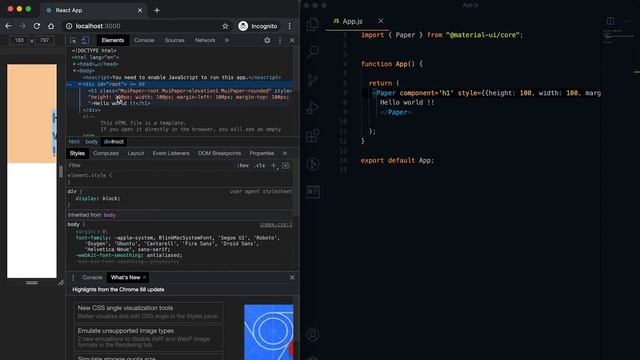Open the Properties pane tab
The height and width of the screenshot is (360, 640).
[x=262, y=153]
